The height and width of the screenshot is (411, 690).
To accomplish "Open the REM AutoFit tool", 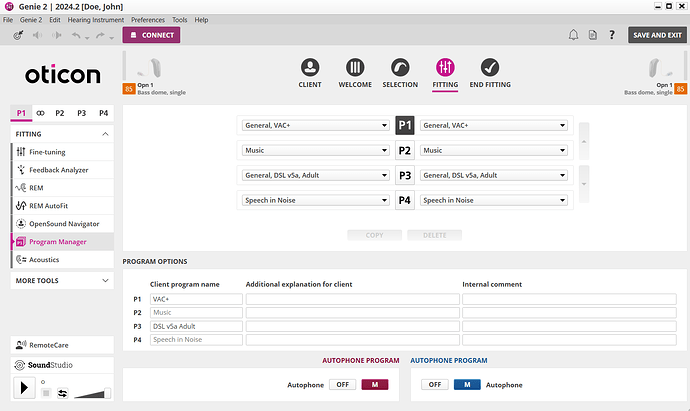I will tap(62, 206).
